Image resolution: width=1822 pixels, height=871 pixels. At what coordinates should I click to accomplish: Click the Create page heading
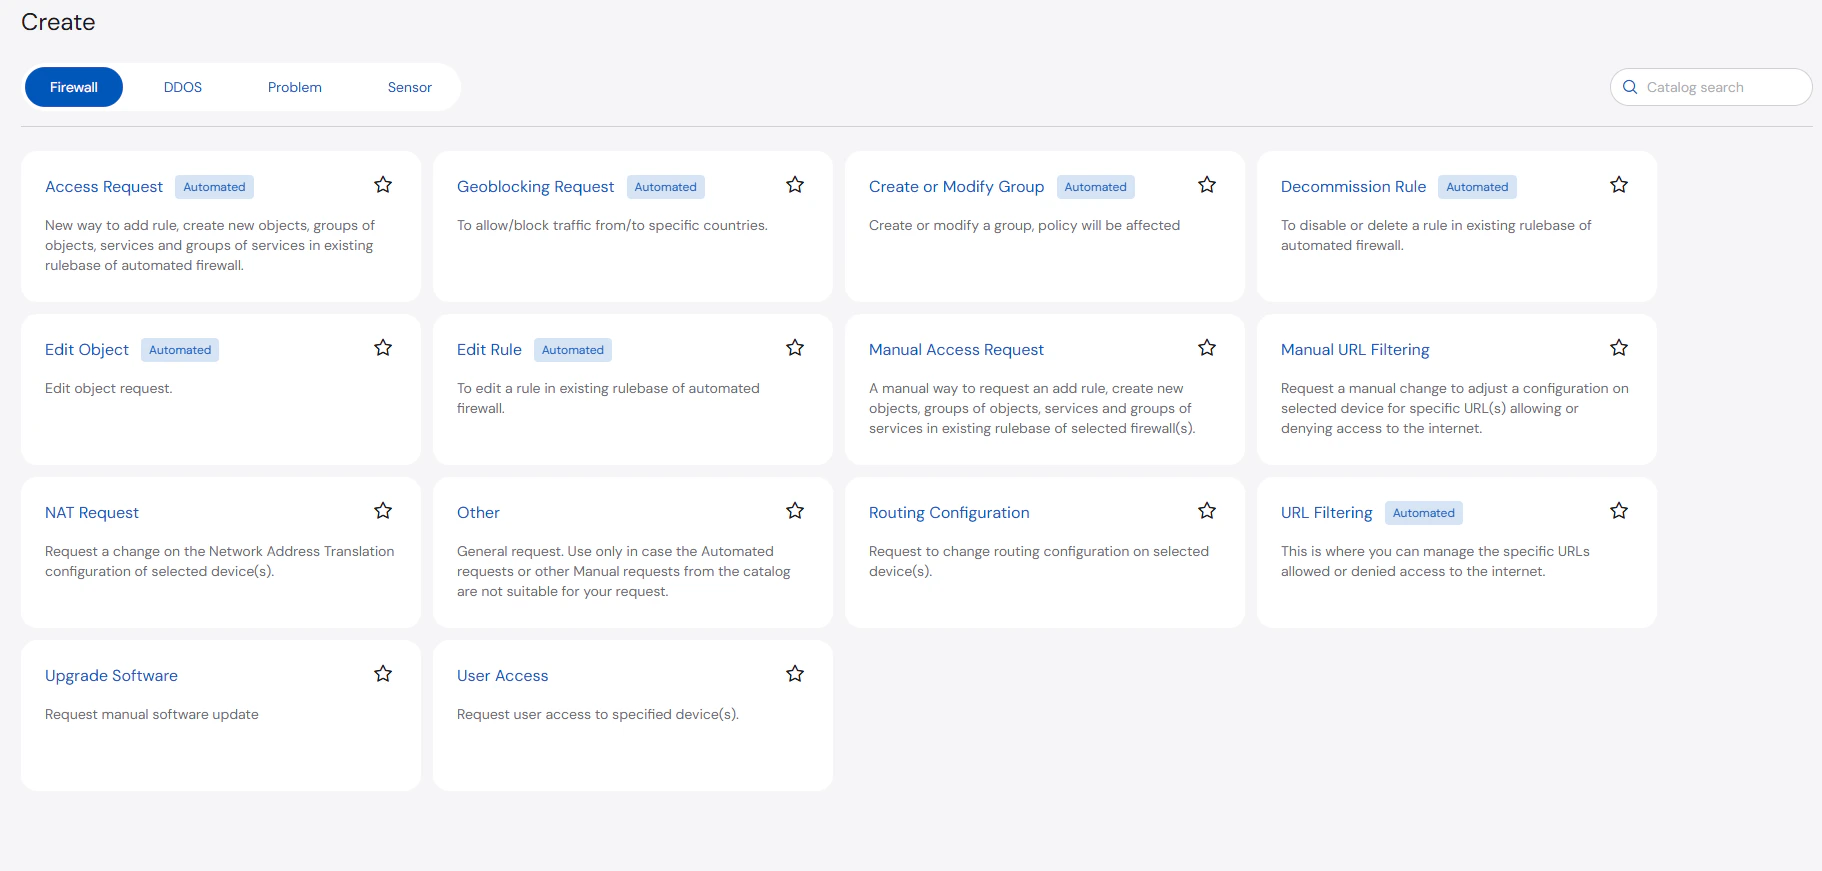(58, 22)
